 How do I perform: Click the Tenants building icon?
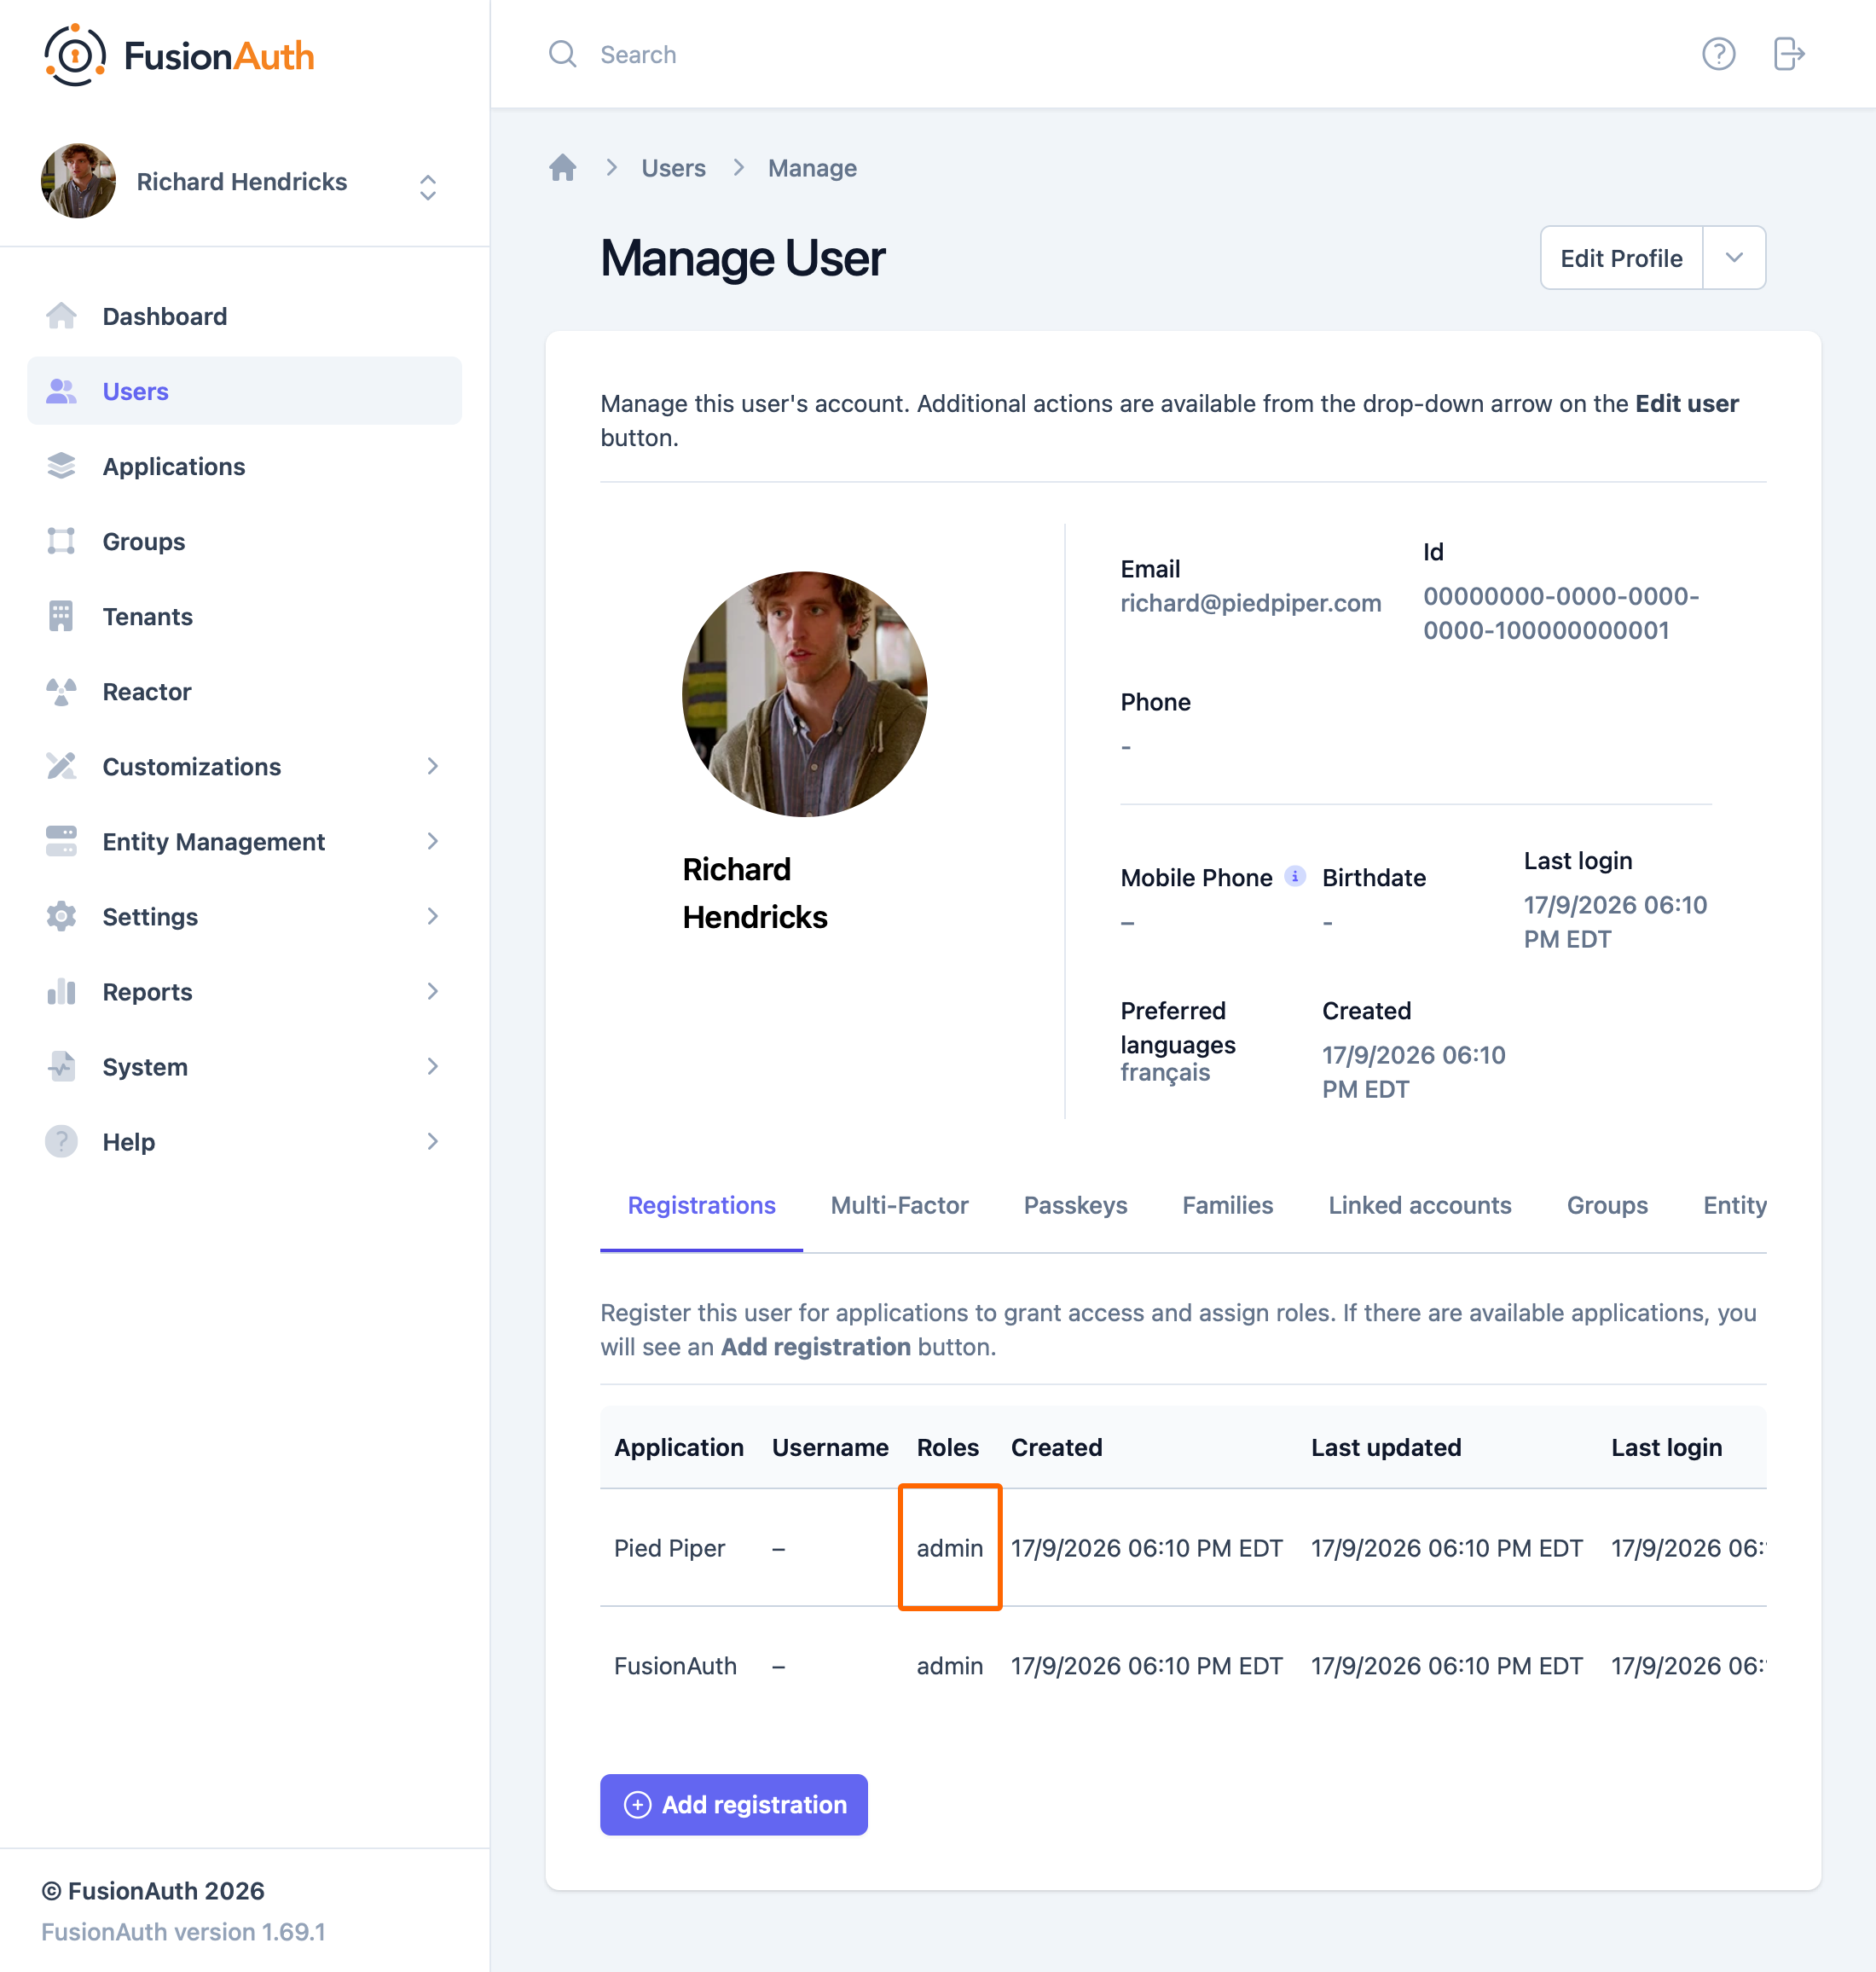point(61,616)
